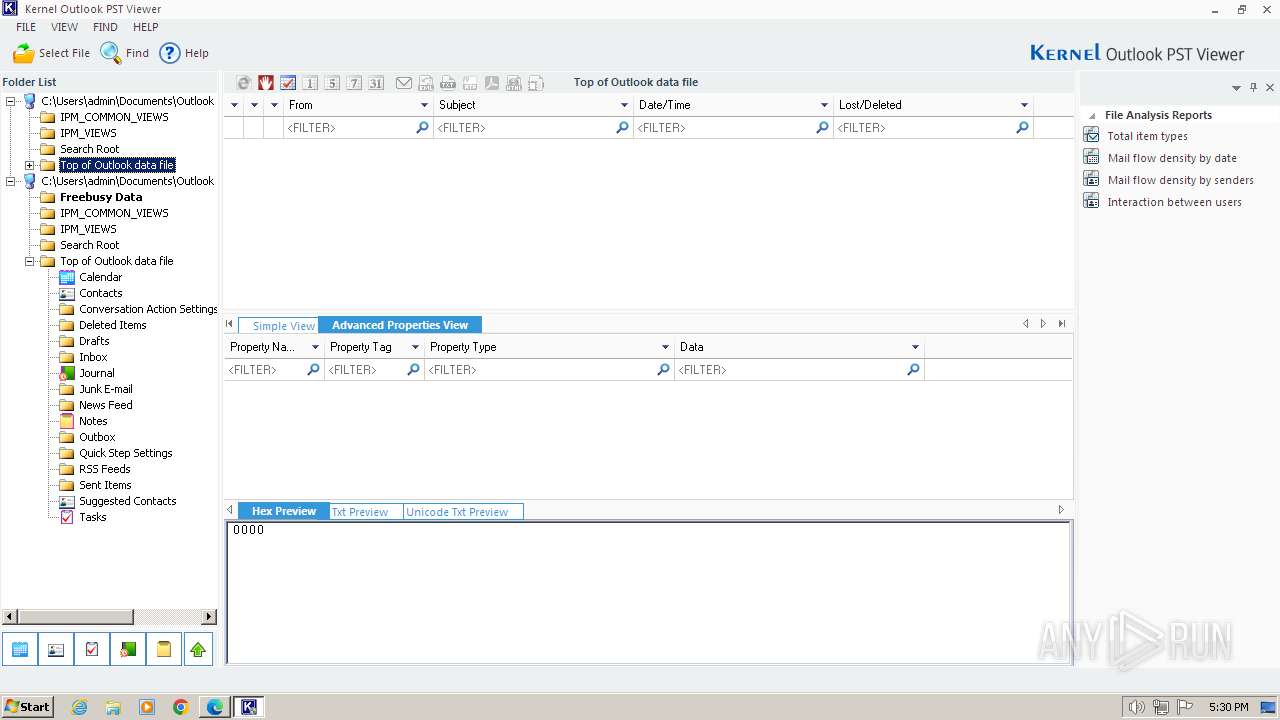
Task: Open the FILE menu
Action: [x=26, y=27]
